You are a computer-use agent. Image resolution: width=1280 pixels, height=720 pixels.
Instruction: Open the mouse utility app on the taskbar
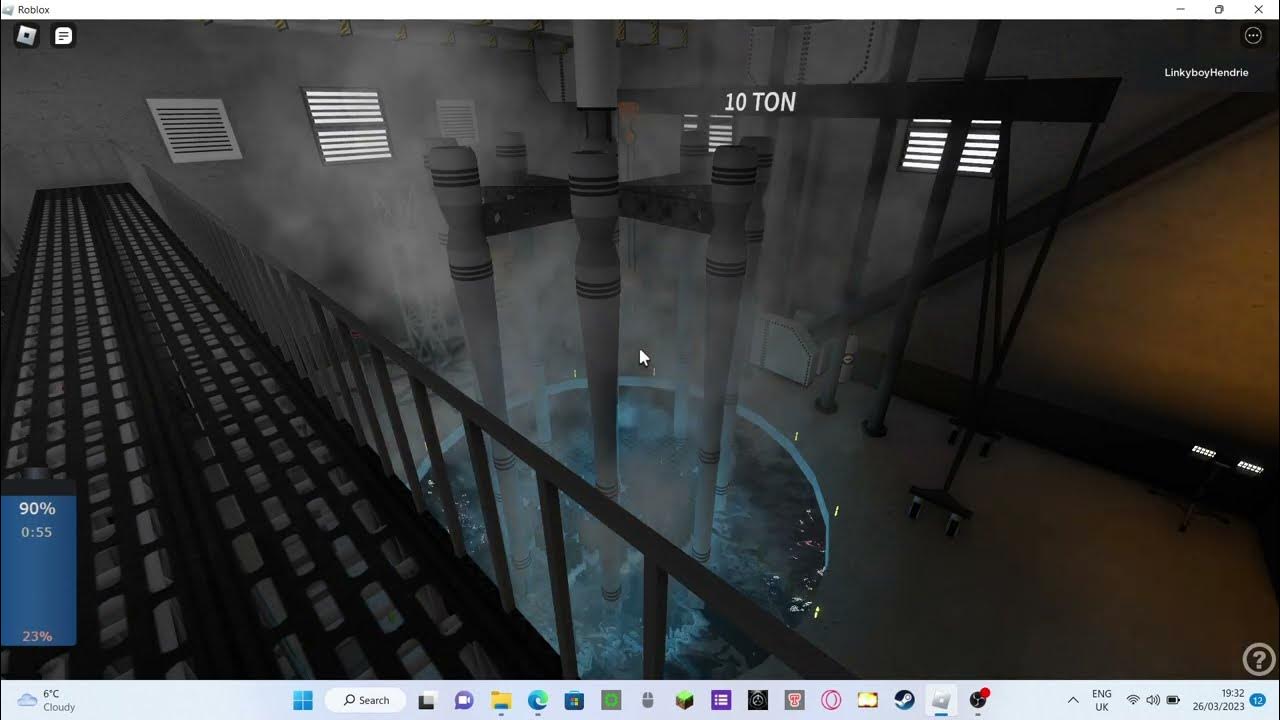click(648, 700)
